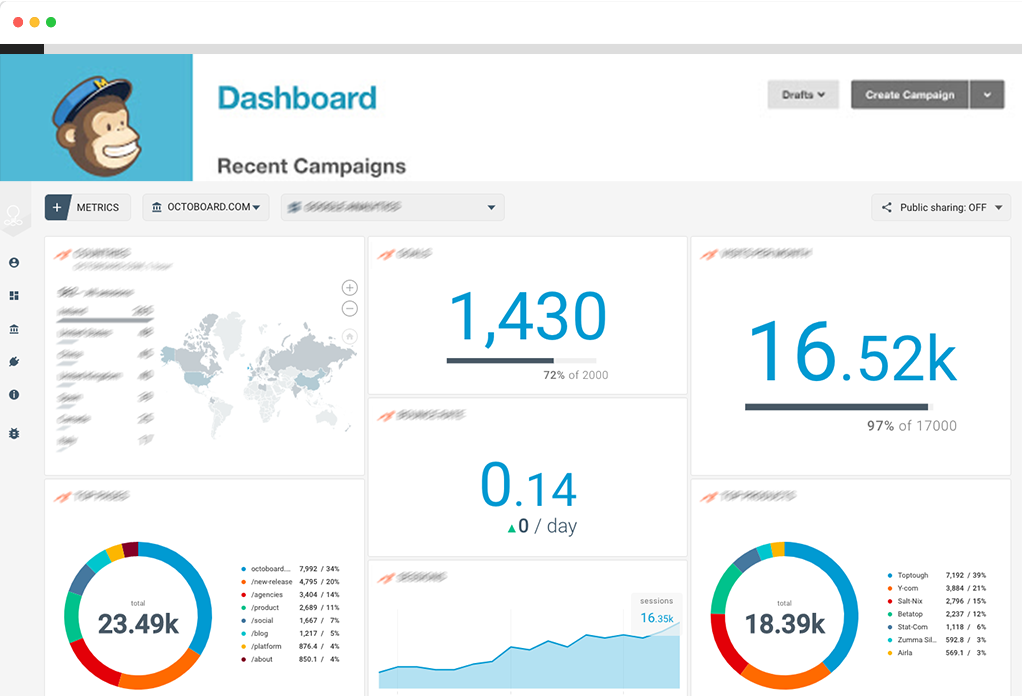The image size is (1022, 696).
Task: Click the Dashboard heading
Action: pos(297,98)
